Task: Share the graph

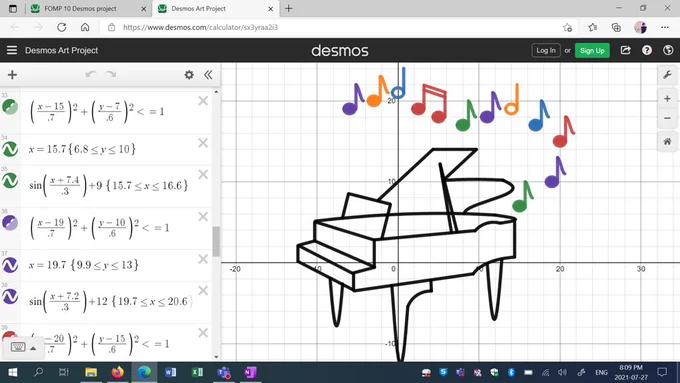Action: point(625,50)
